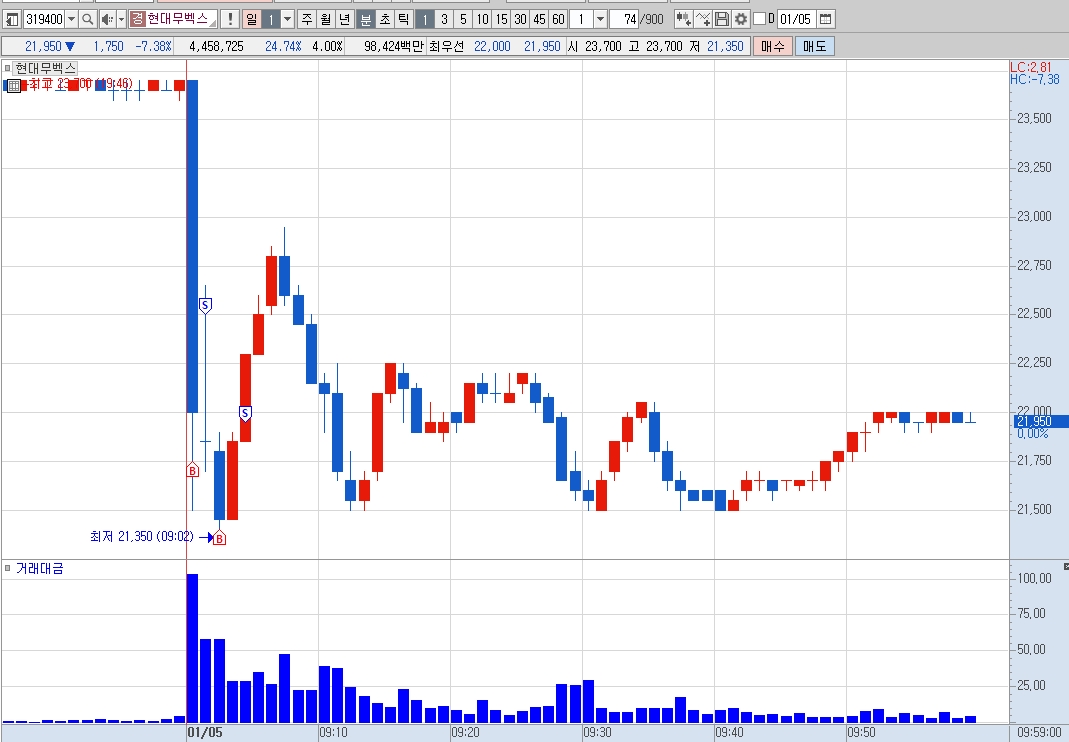The width and height of the screenshot is (1069, 742).
Task: Toggle the D date checkbox
Action: coord(759,19)
